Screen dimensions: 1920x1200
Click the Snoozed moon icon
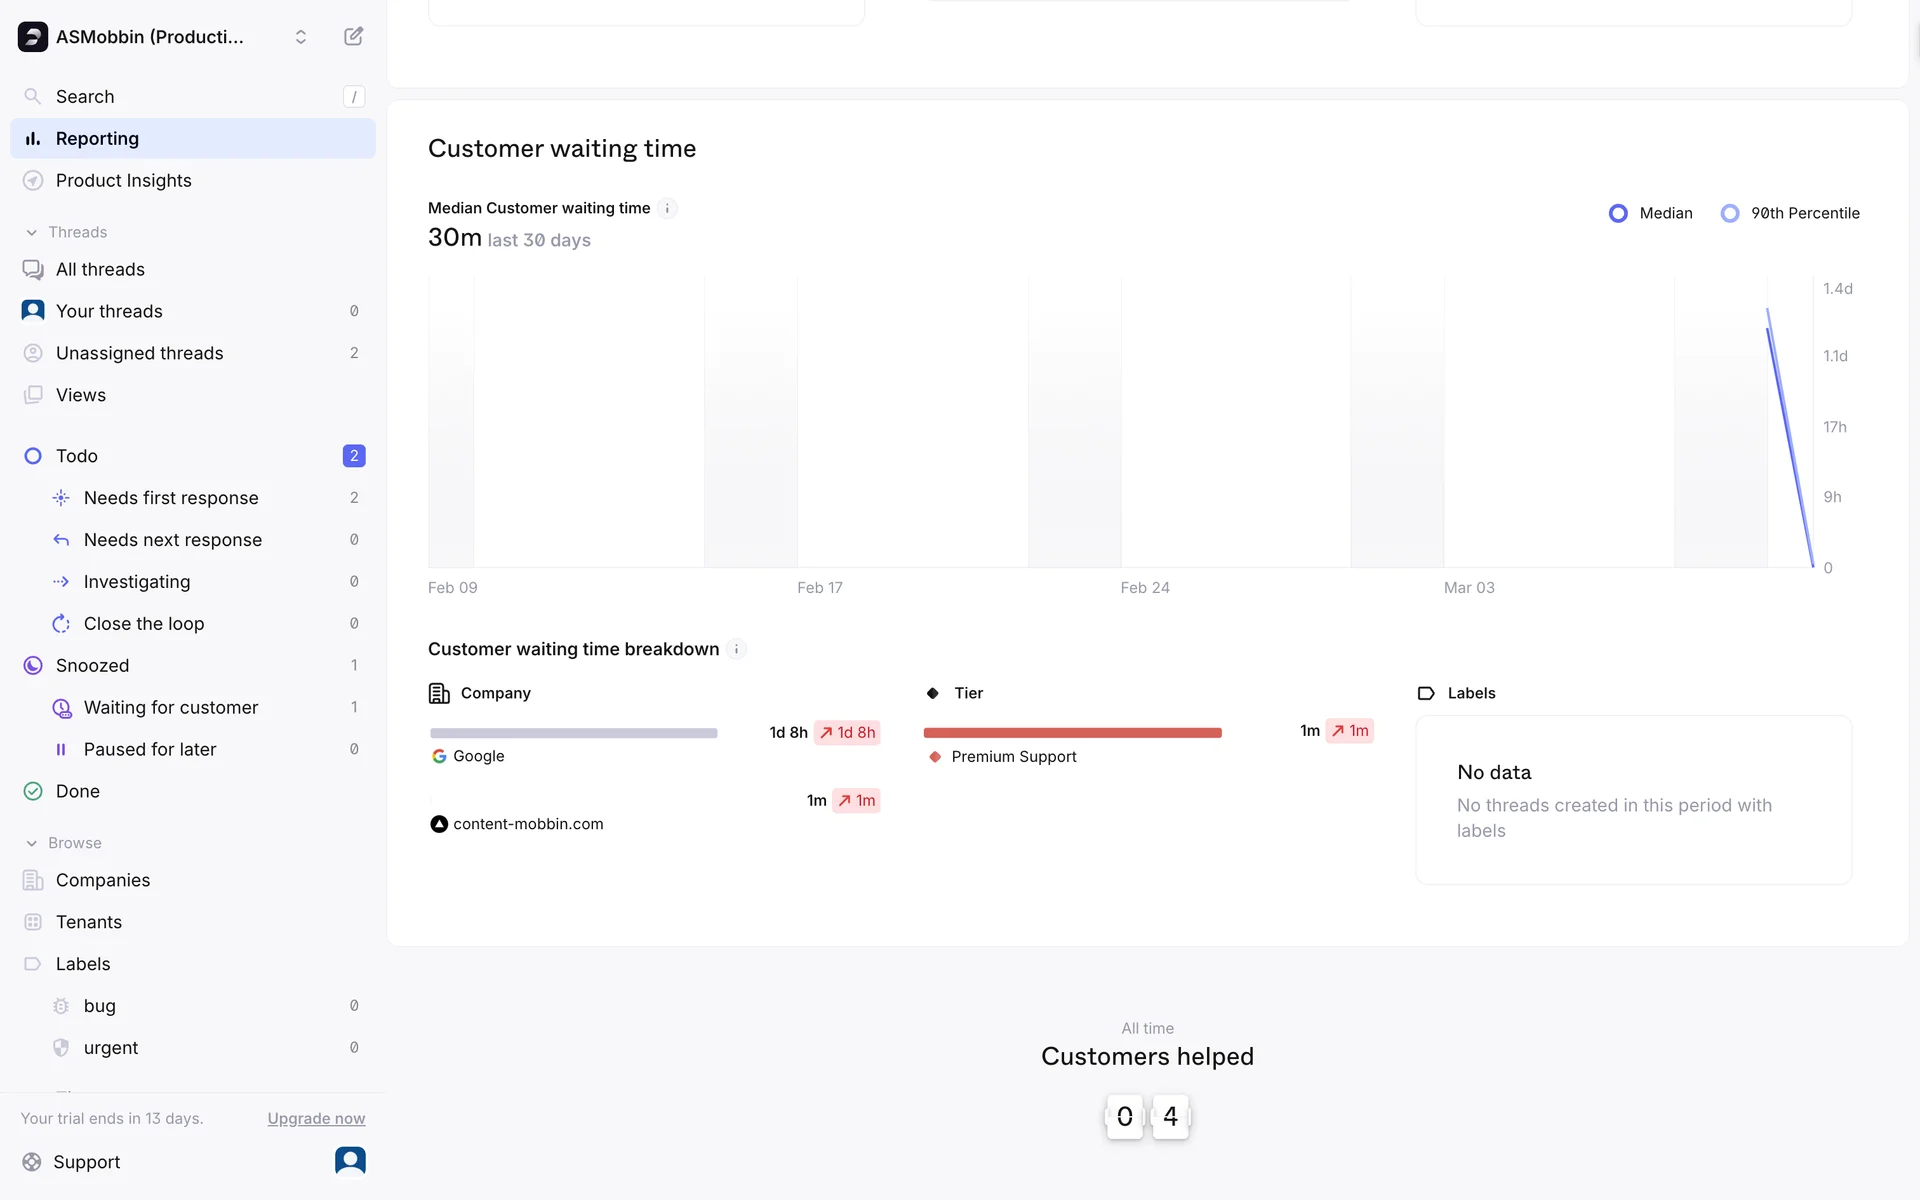(x=33, y=666)
